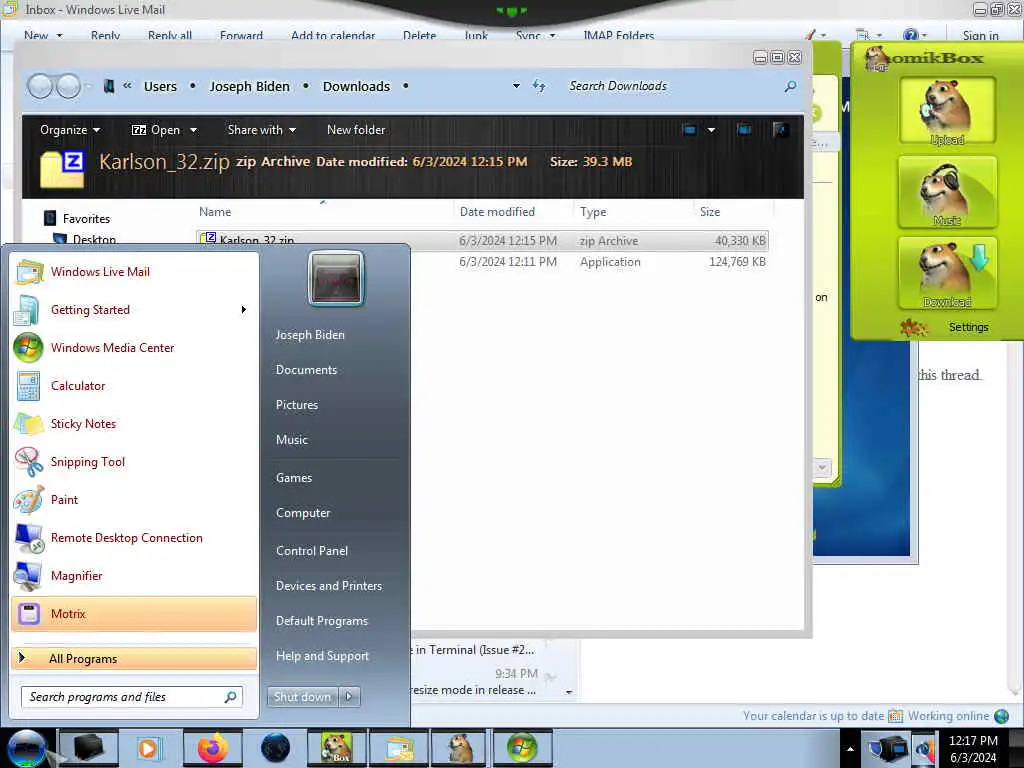
Task: Select the Karlson_32.zip file row
Action: [482, 241]
